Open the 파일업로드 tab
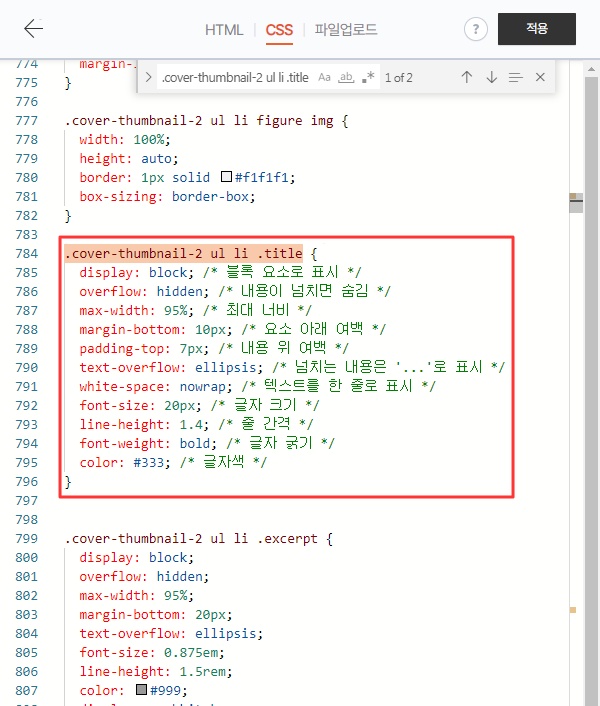Viewport: 600px width, 706px height. pos(346,30)
